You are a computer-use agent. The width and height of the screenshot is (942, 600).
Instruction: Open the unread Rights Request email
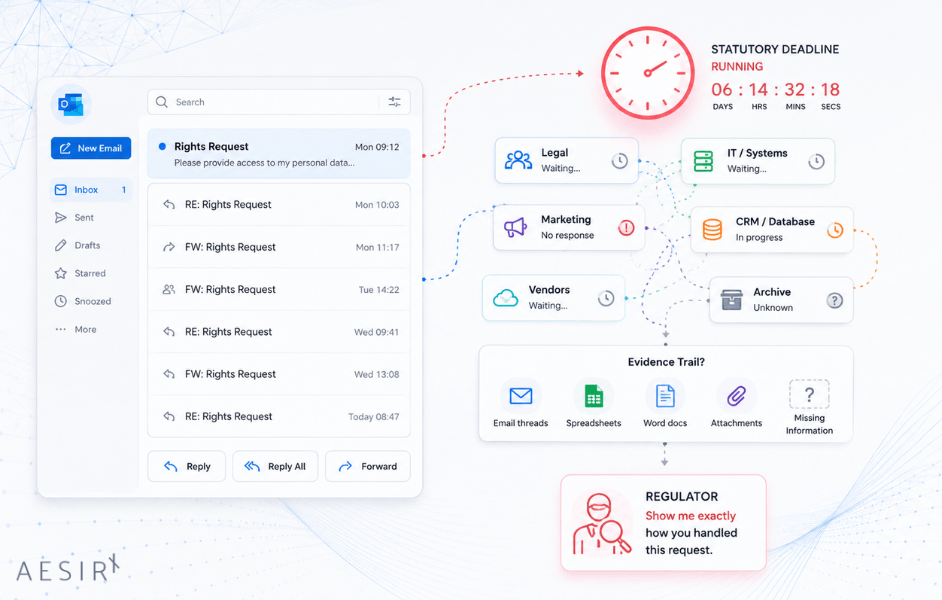point(279,154)
